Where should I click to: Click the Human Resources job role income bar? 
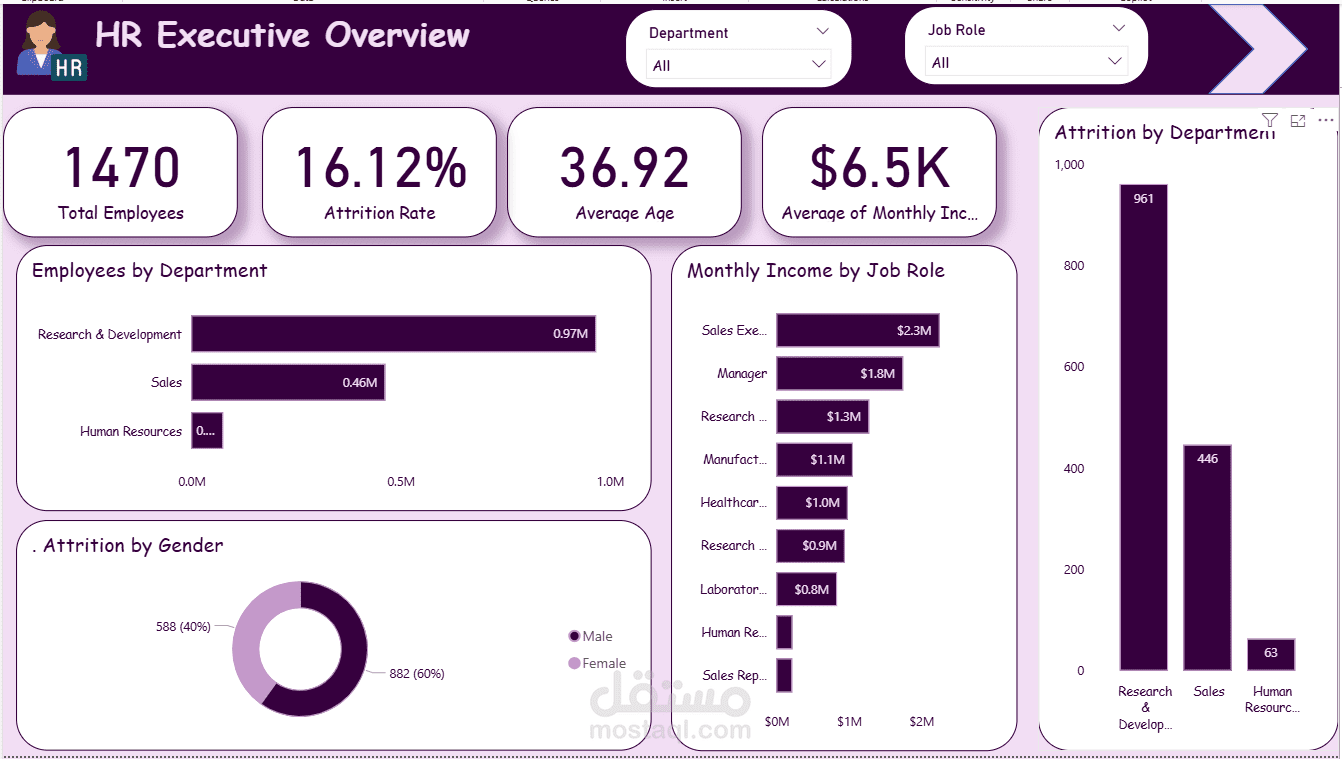[x=785, y=632]
